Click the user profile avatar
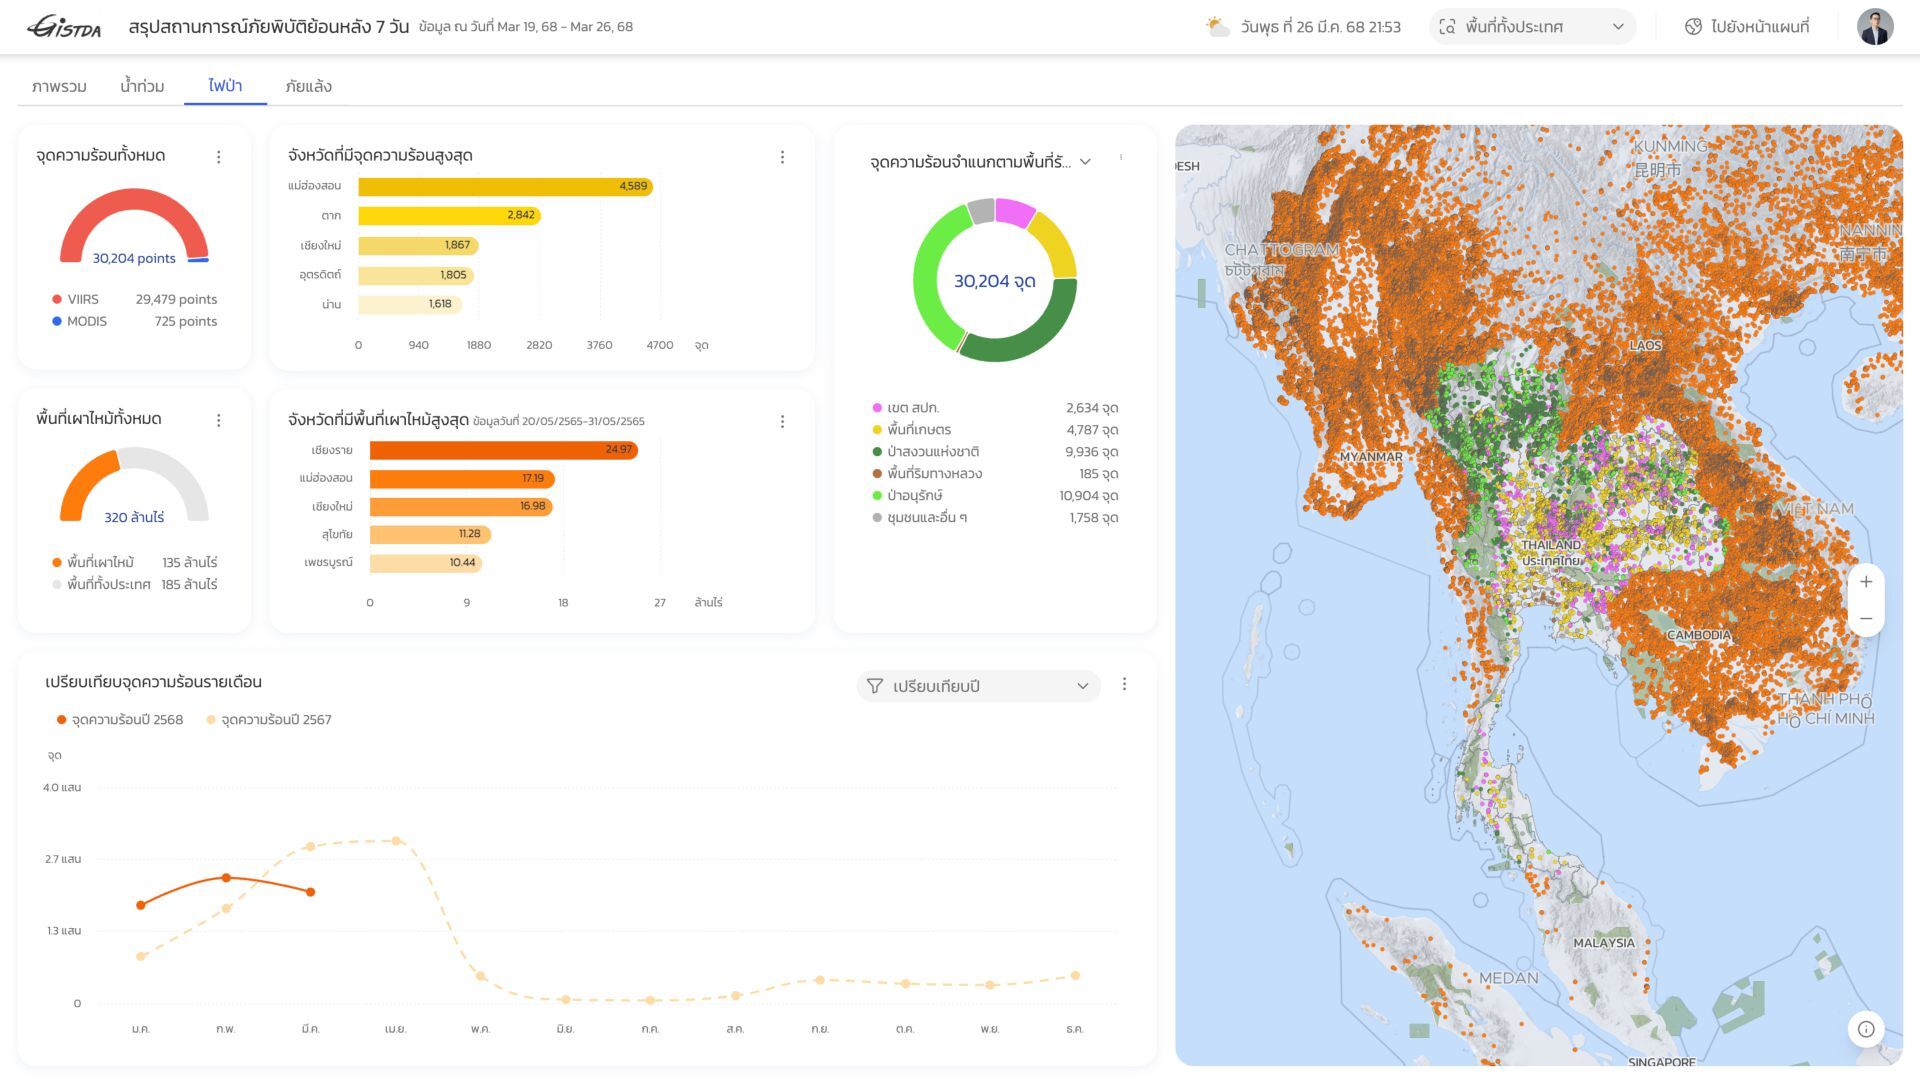 pos(1874,27)
